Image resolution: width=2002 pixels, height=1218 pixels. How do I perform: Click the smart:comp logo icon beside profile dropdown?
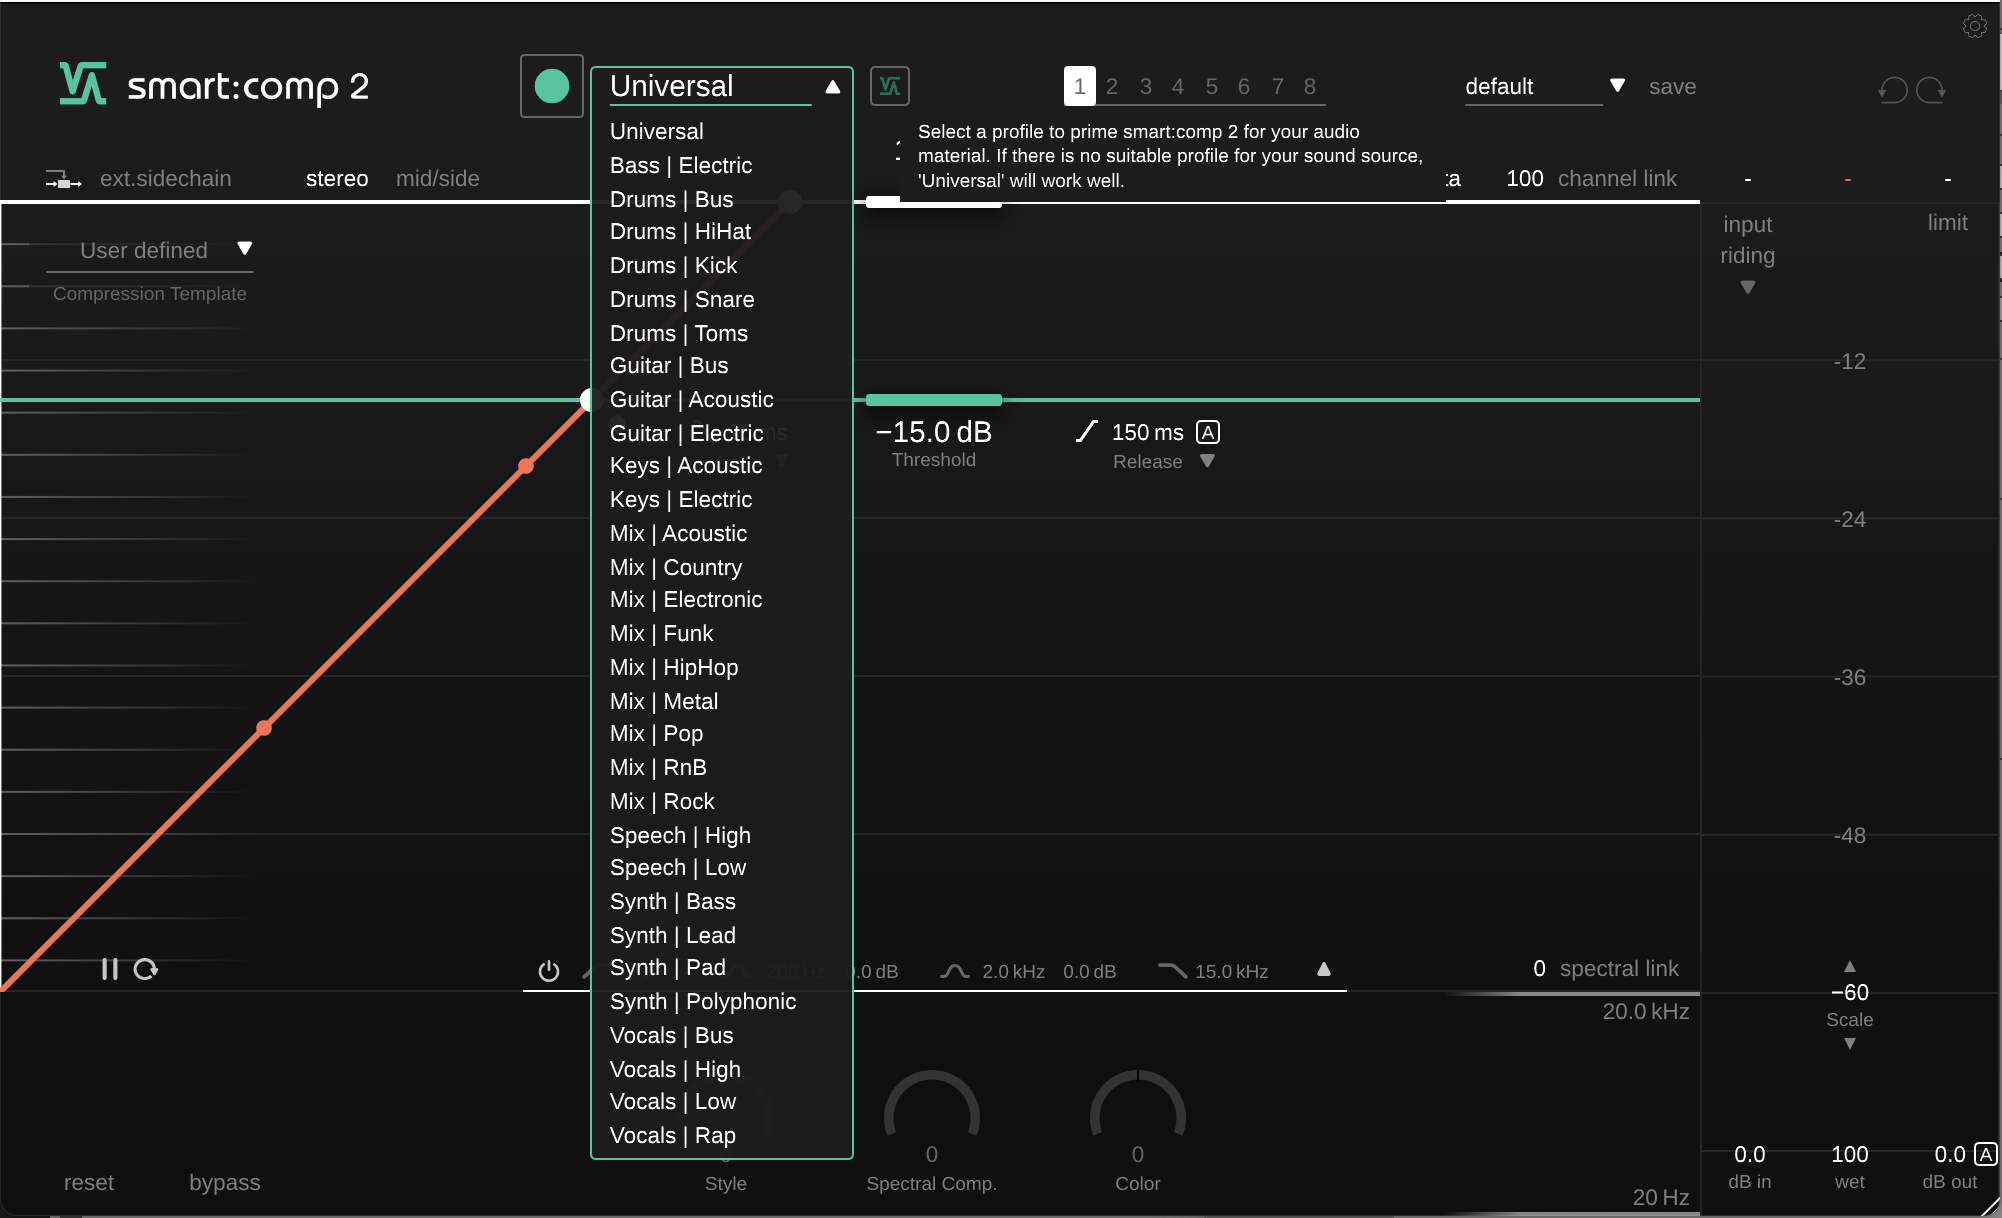pos(889,86)
